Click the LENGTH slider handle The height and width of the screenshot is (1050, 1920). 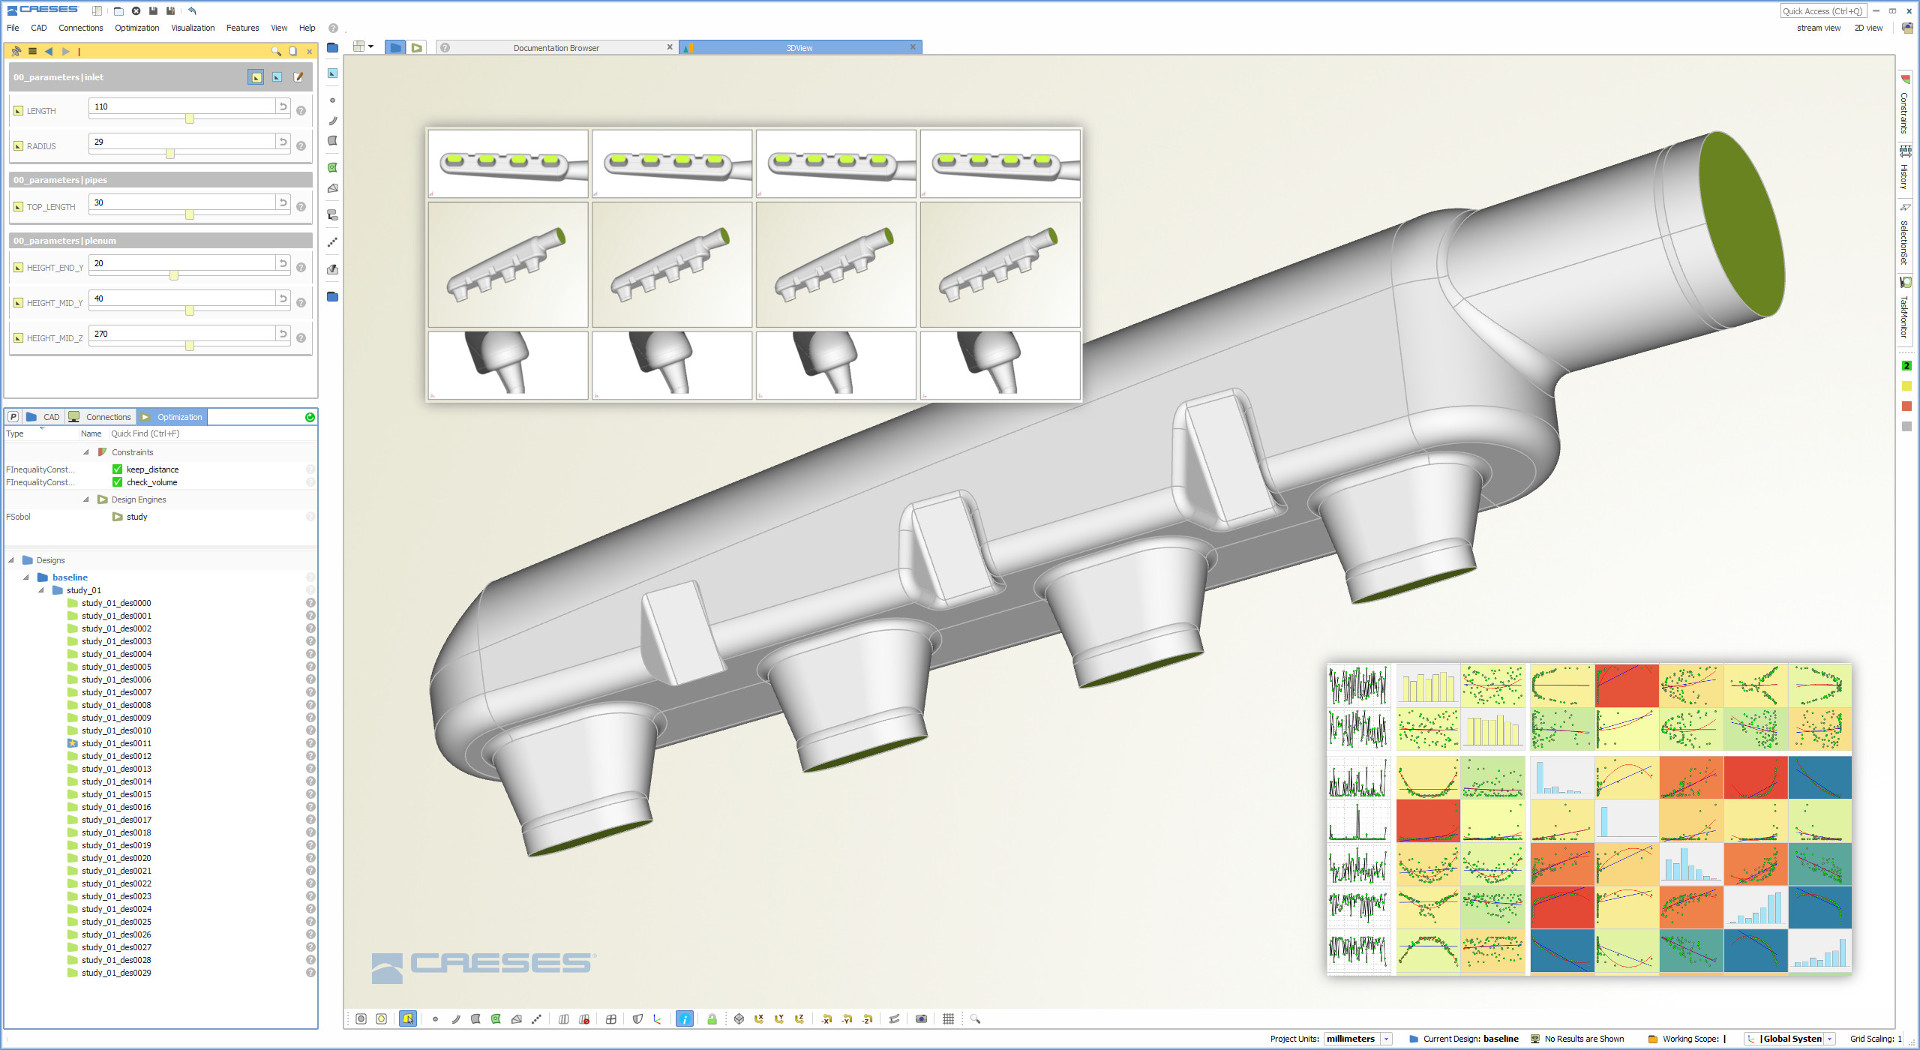pyautogui.click(x=189, y=119)
